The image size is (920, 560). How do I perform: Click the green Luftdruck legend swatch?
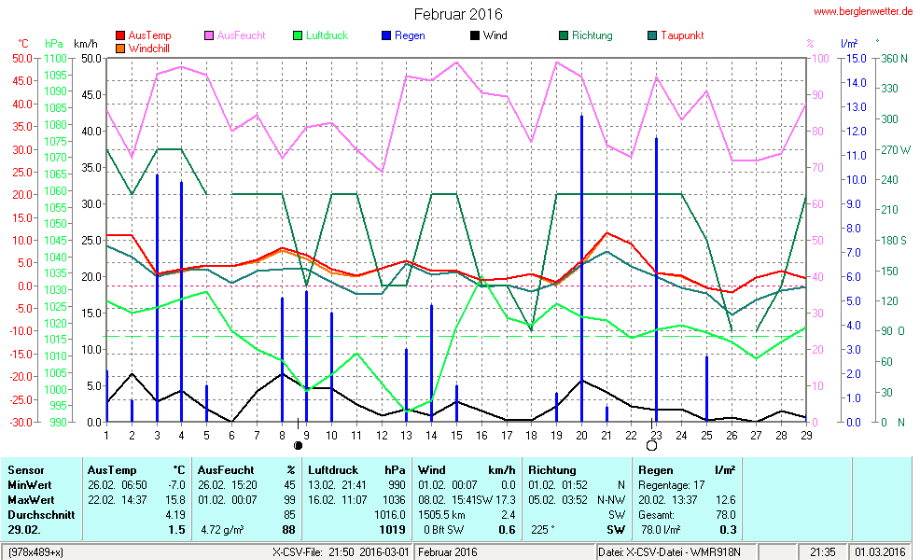(297, 36)
